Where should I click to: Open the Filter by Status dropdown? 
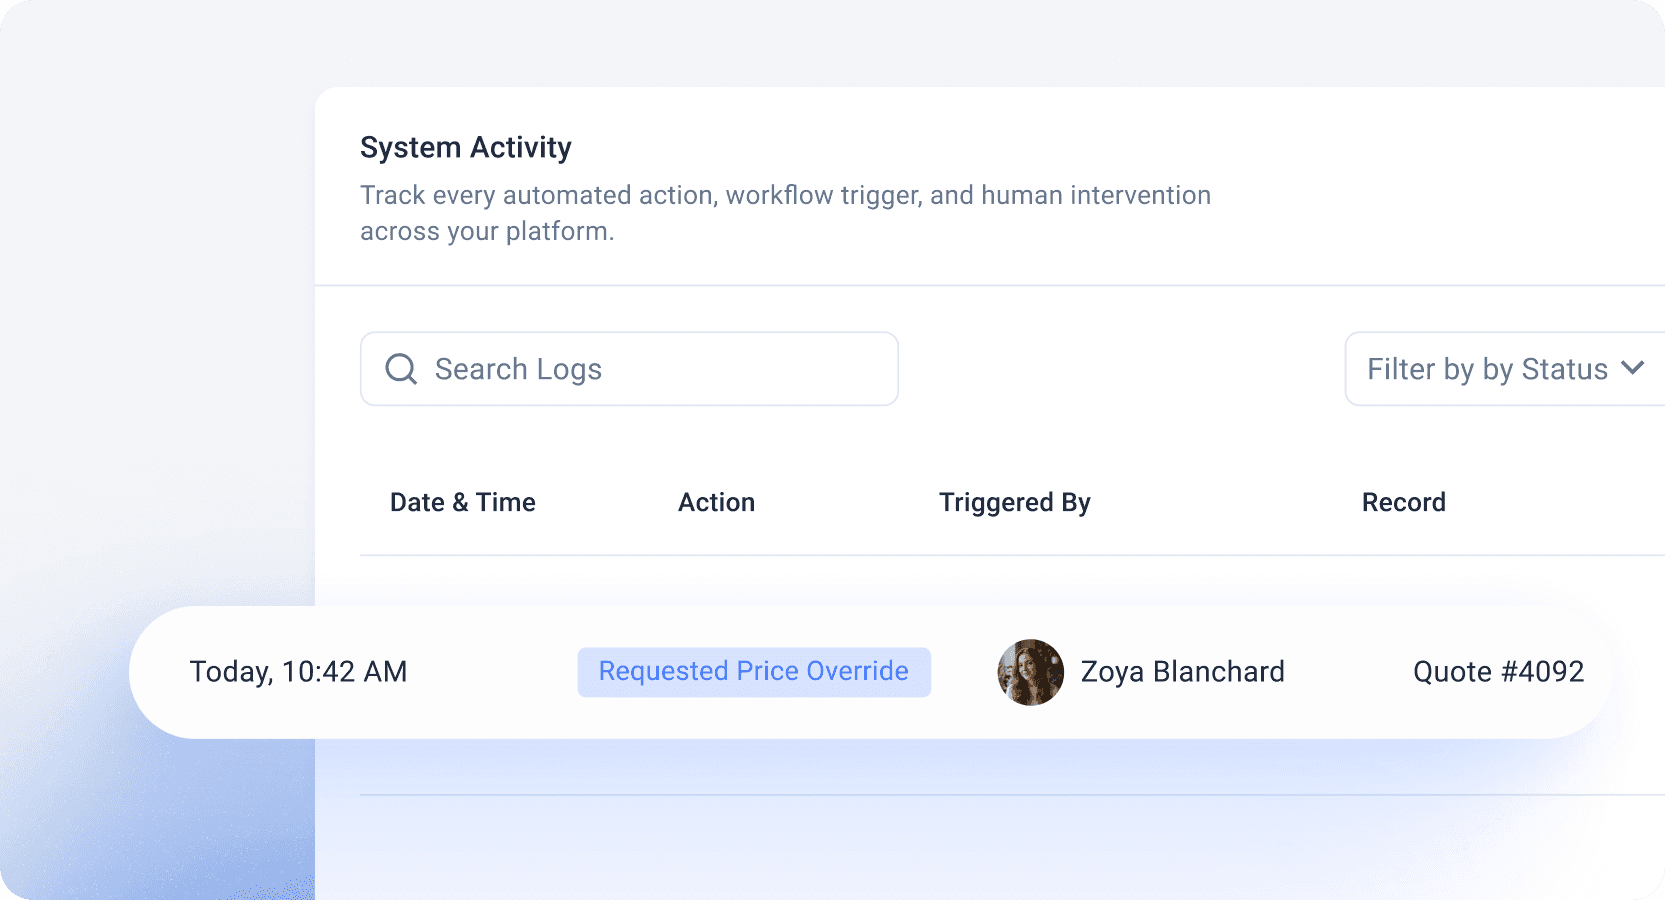[x=1505, y=369]
